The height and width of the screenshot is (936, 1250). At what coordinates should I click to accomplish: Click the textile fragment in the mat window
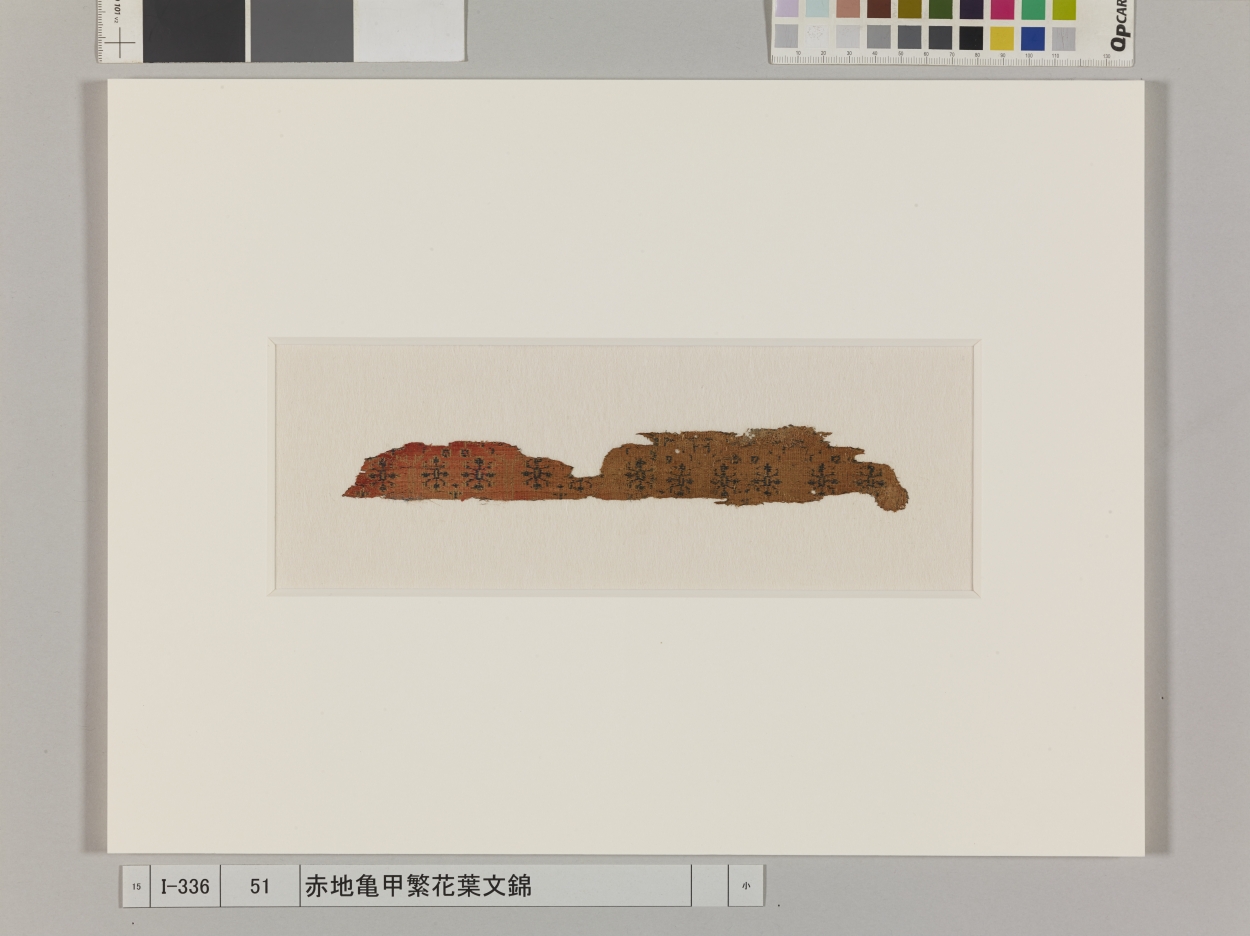click(625, 468)
